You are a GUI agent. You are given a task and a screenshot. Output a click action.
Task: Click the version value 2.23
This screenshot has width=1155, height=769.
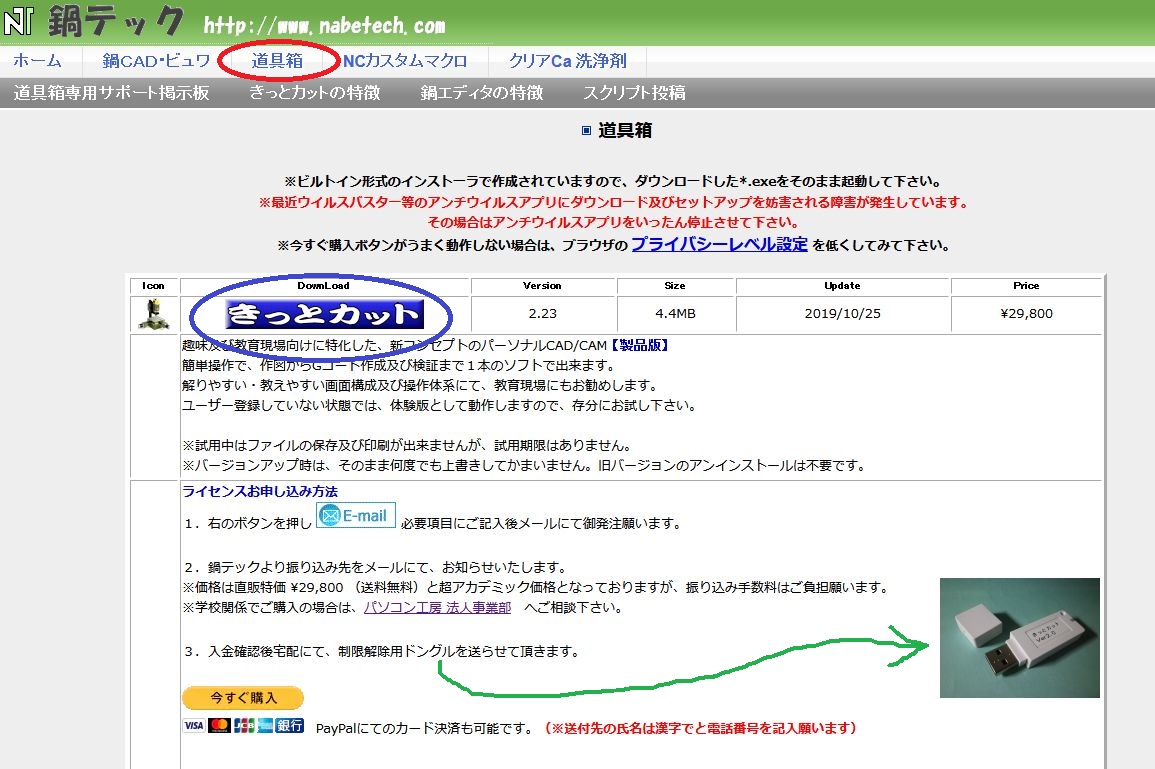[x=543, y=314]
